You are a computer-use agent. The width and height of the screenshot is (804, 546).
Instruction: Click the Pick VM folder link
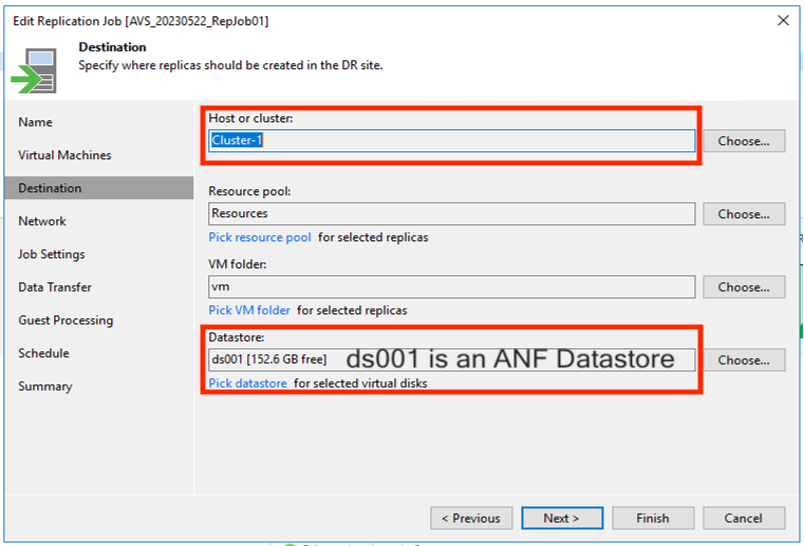point(249,310)
